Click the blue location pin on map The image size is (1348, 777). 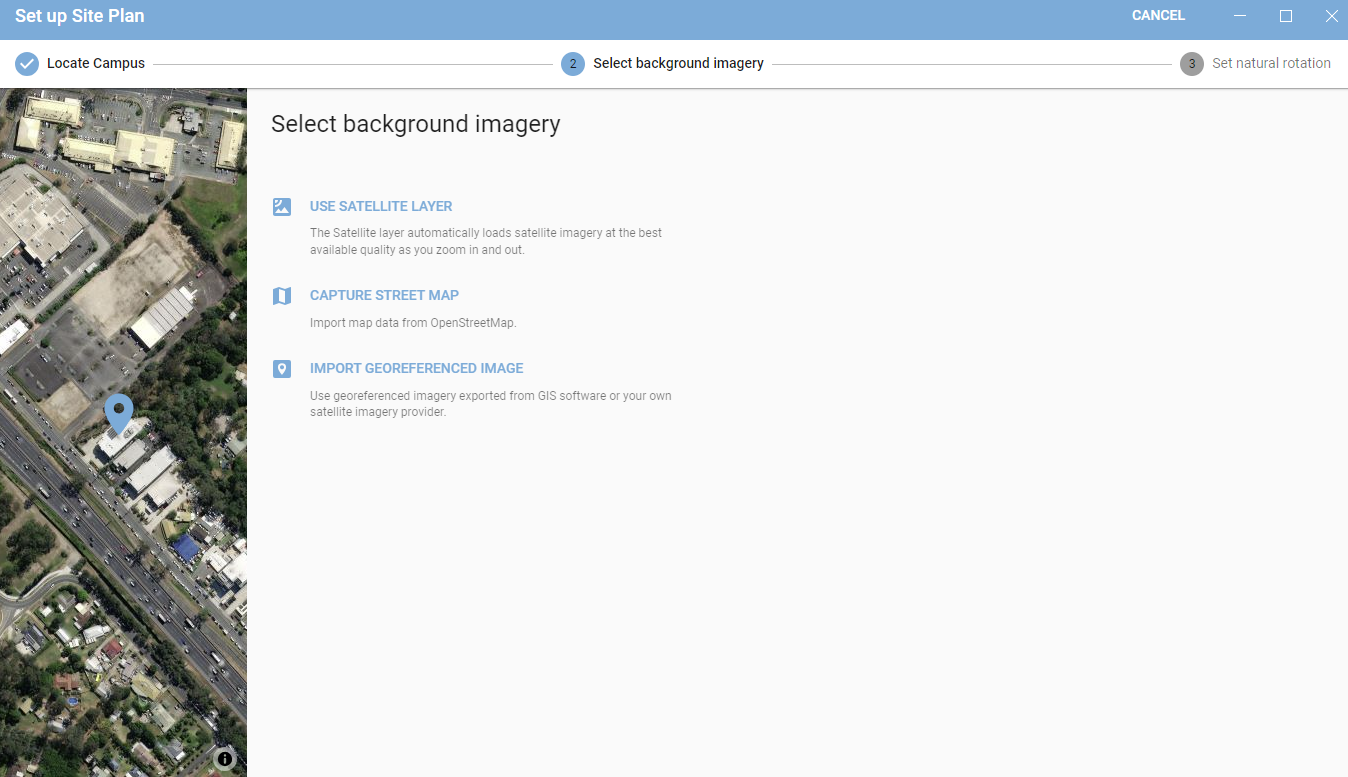(119, 414)
